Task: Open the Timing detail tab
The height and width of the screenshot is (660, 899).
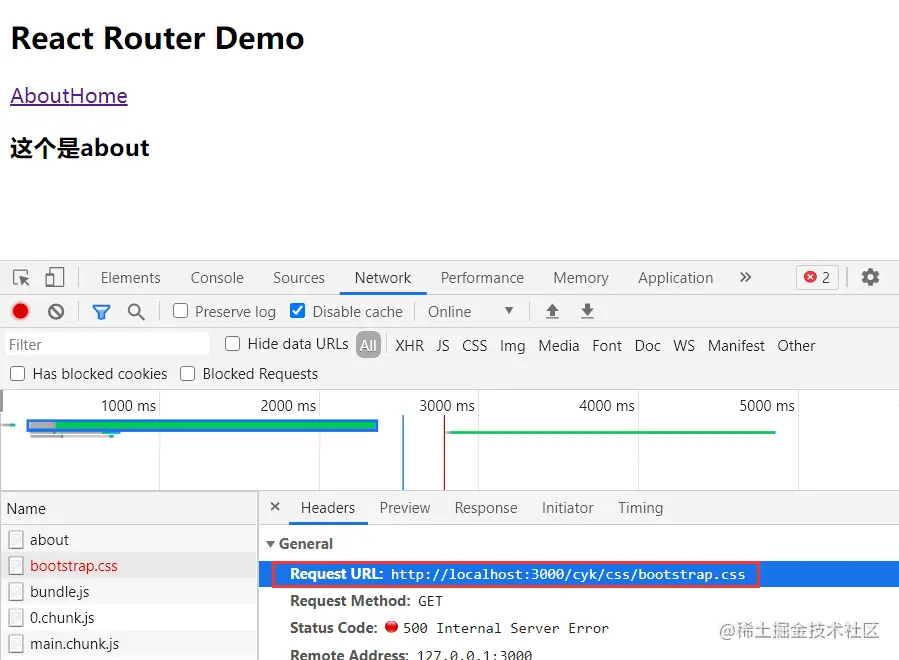Action: 640,508
